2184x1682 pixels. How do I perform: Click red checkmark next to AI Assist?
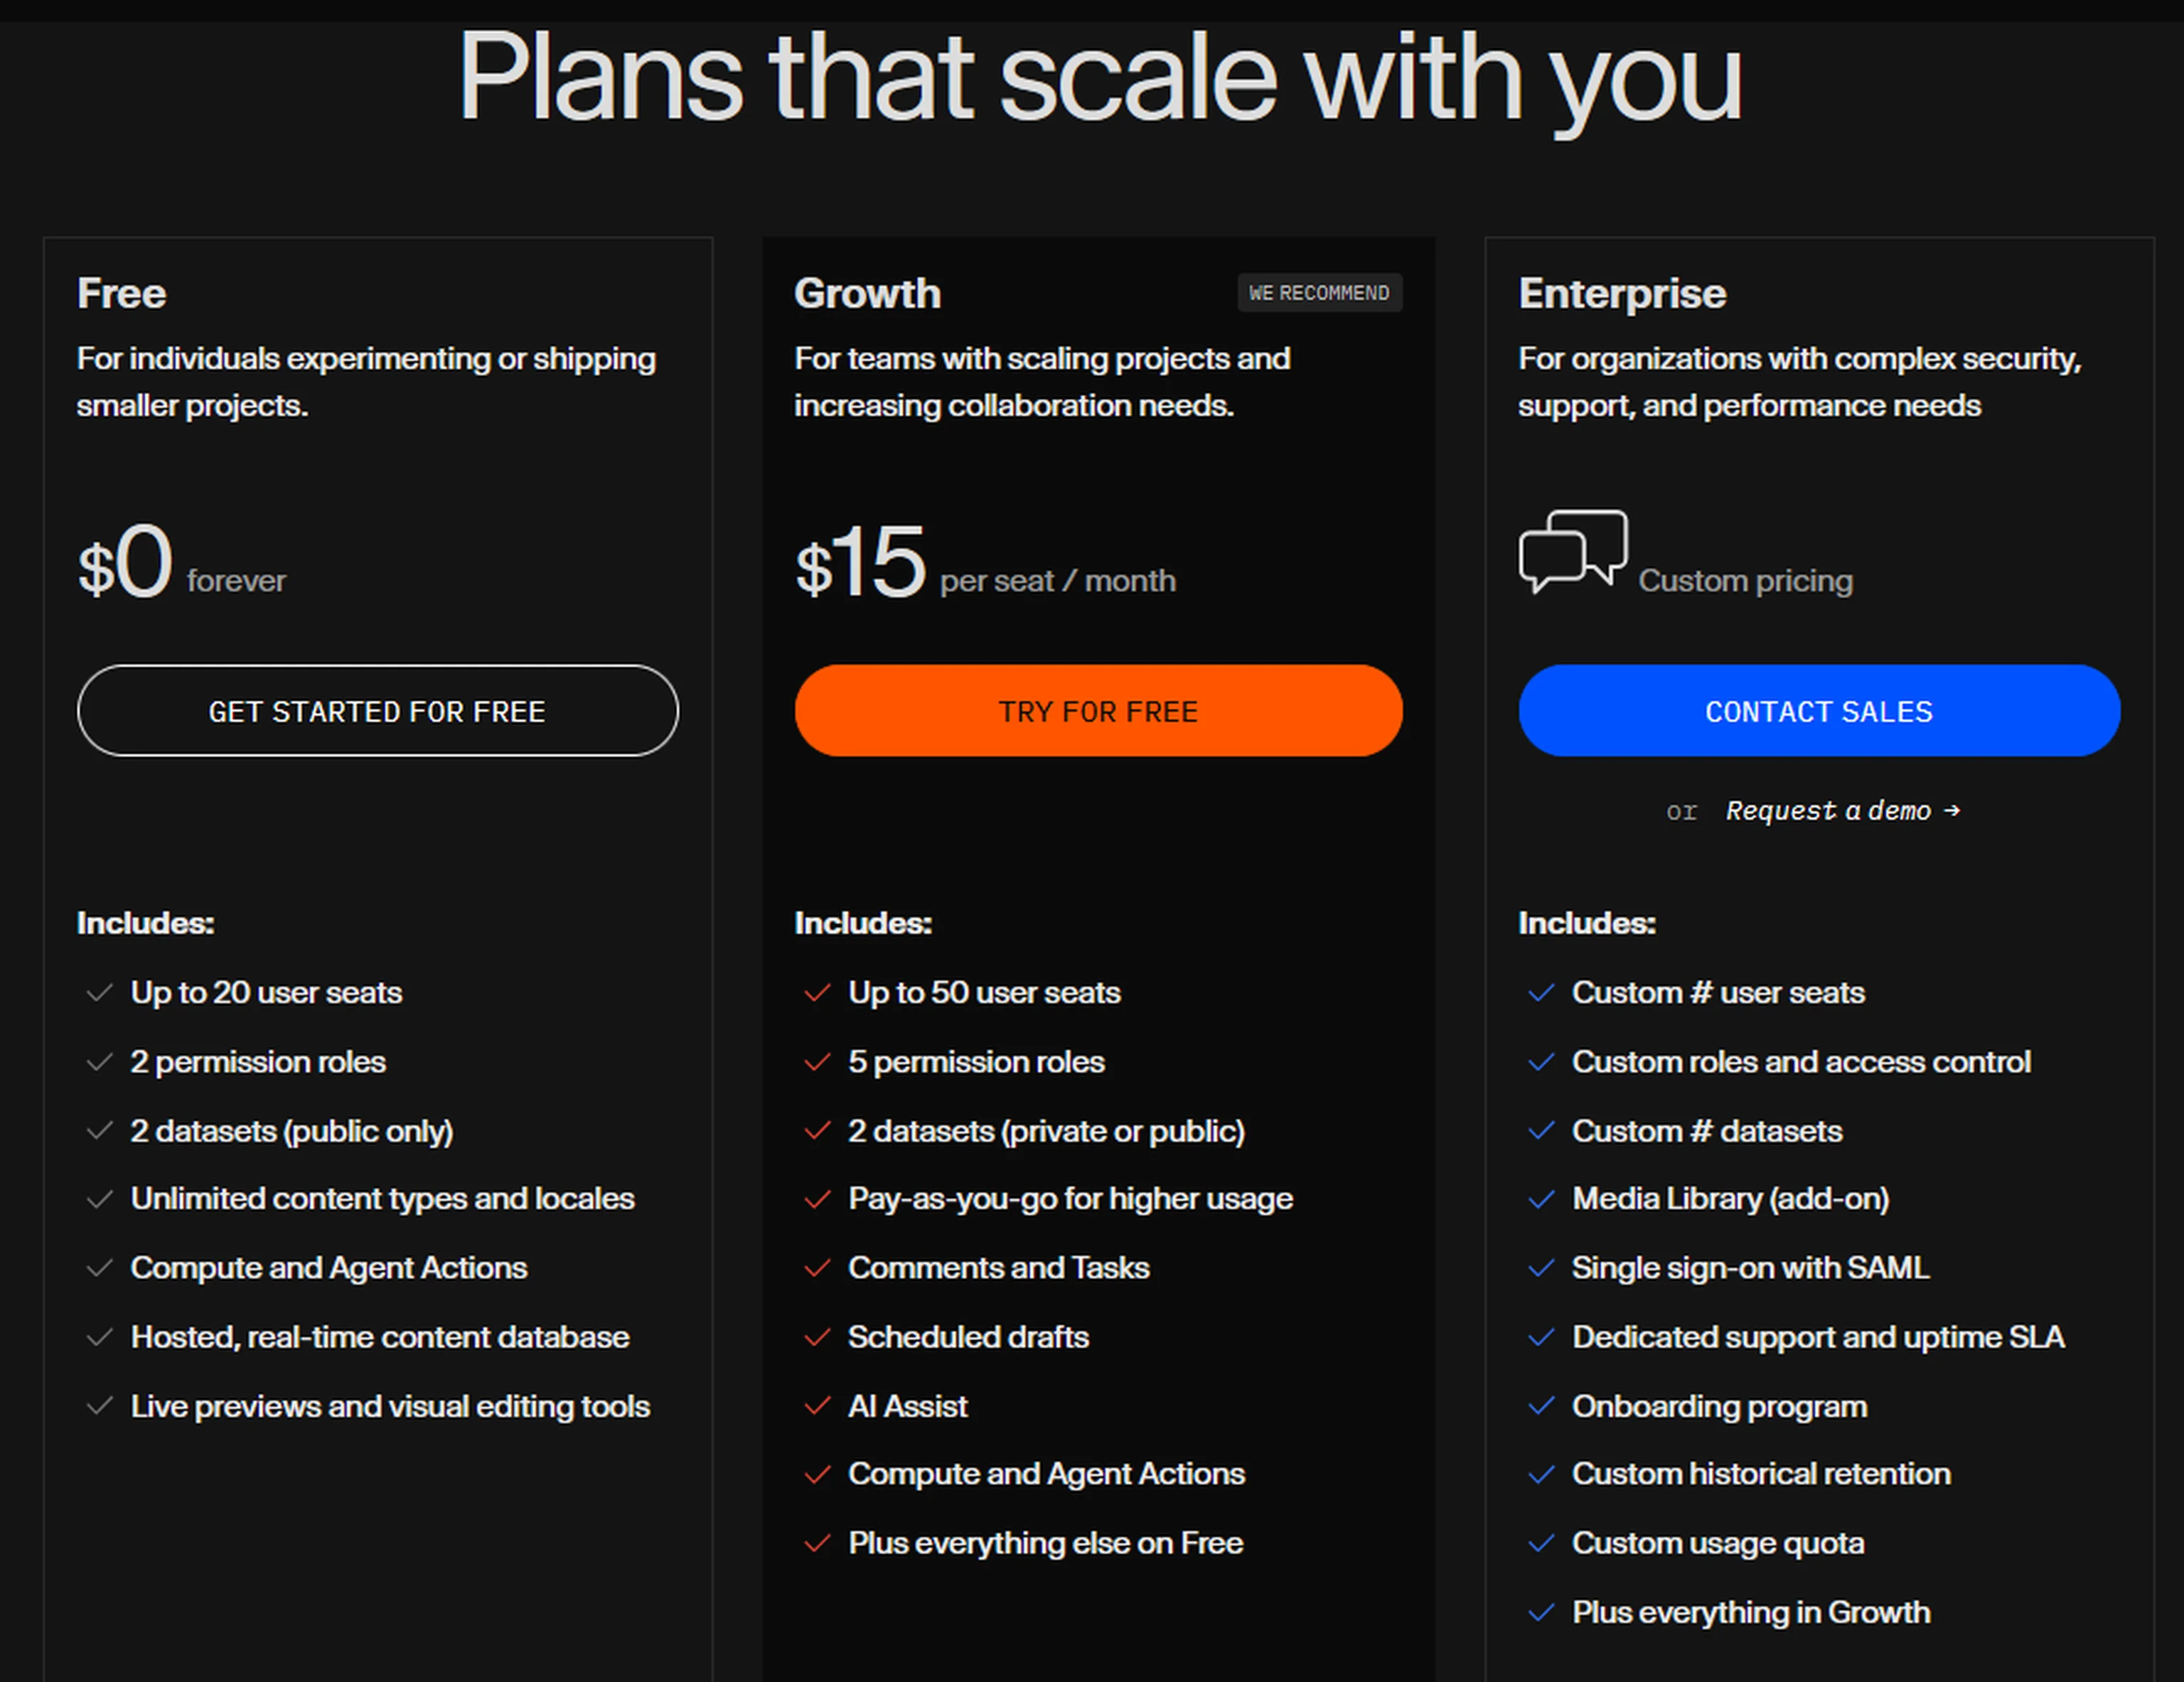tap(817, 1407)
